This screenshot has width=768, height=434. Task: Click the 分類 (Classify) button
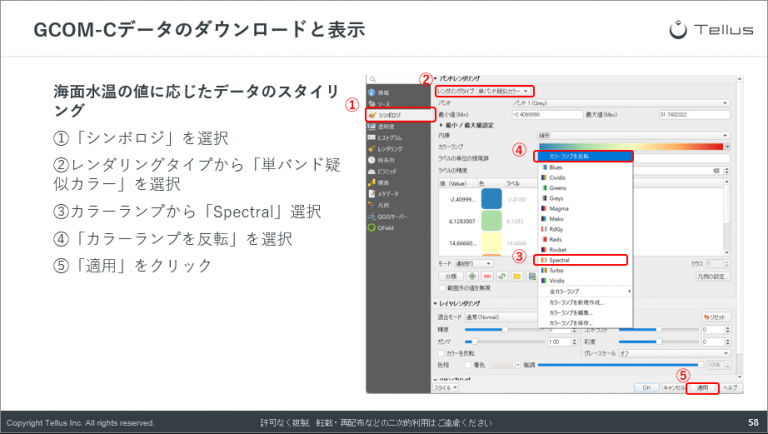pyautogui.click(x=451, y=276)
